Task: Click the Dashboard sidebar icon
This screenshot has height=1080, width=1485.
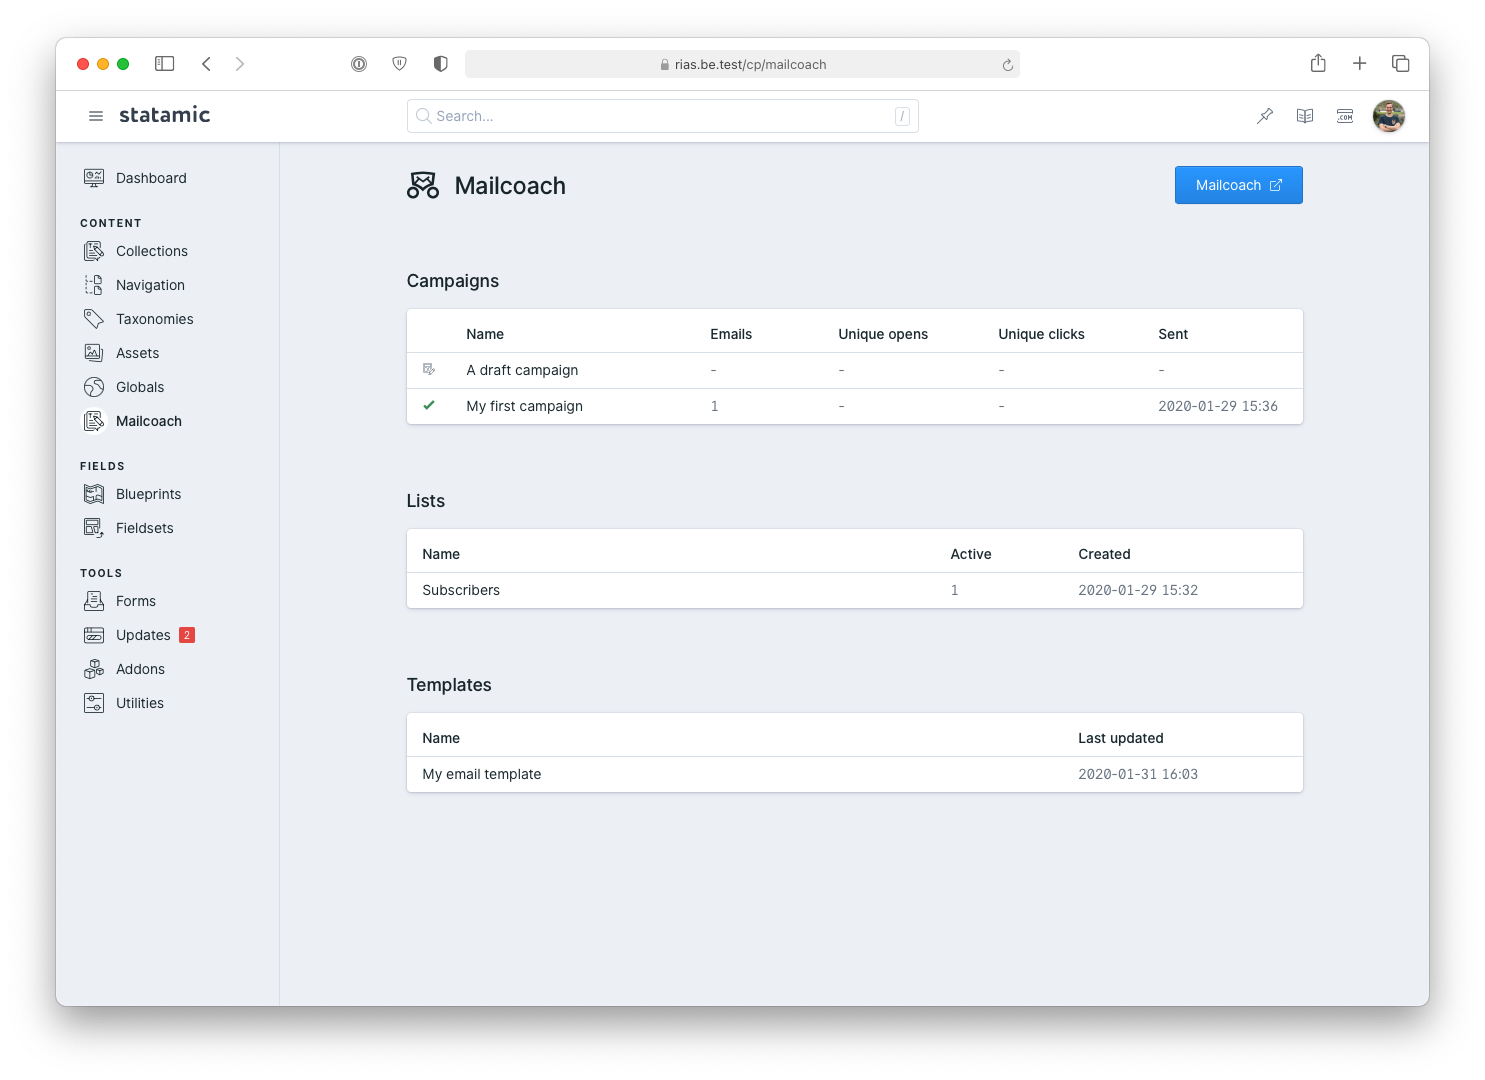Action: click(94, 178)
